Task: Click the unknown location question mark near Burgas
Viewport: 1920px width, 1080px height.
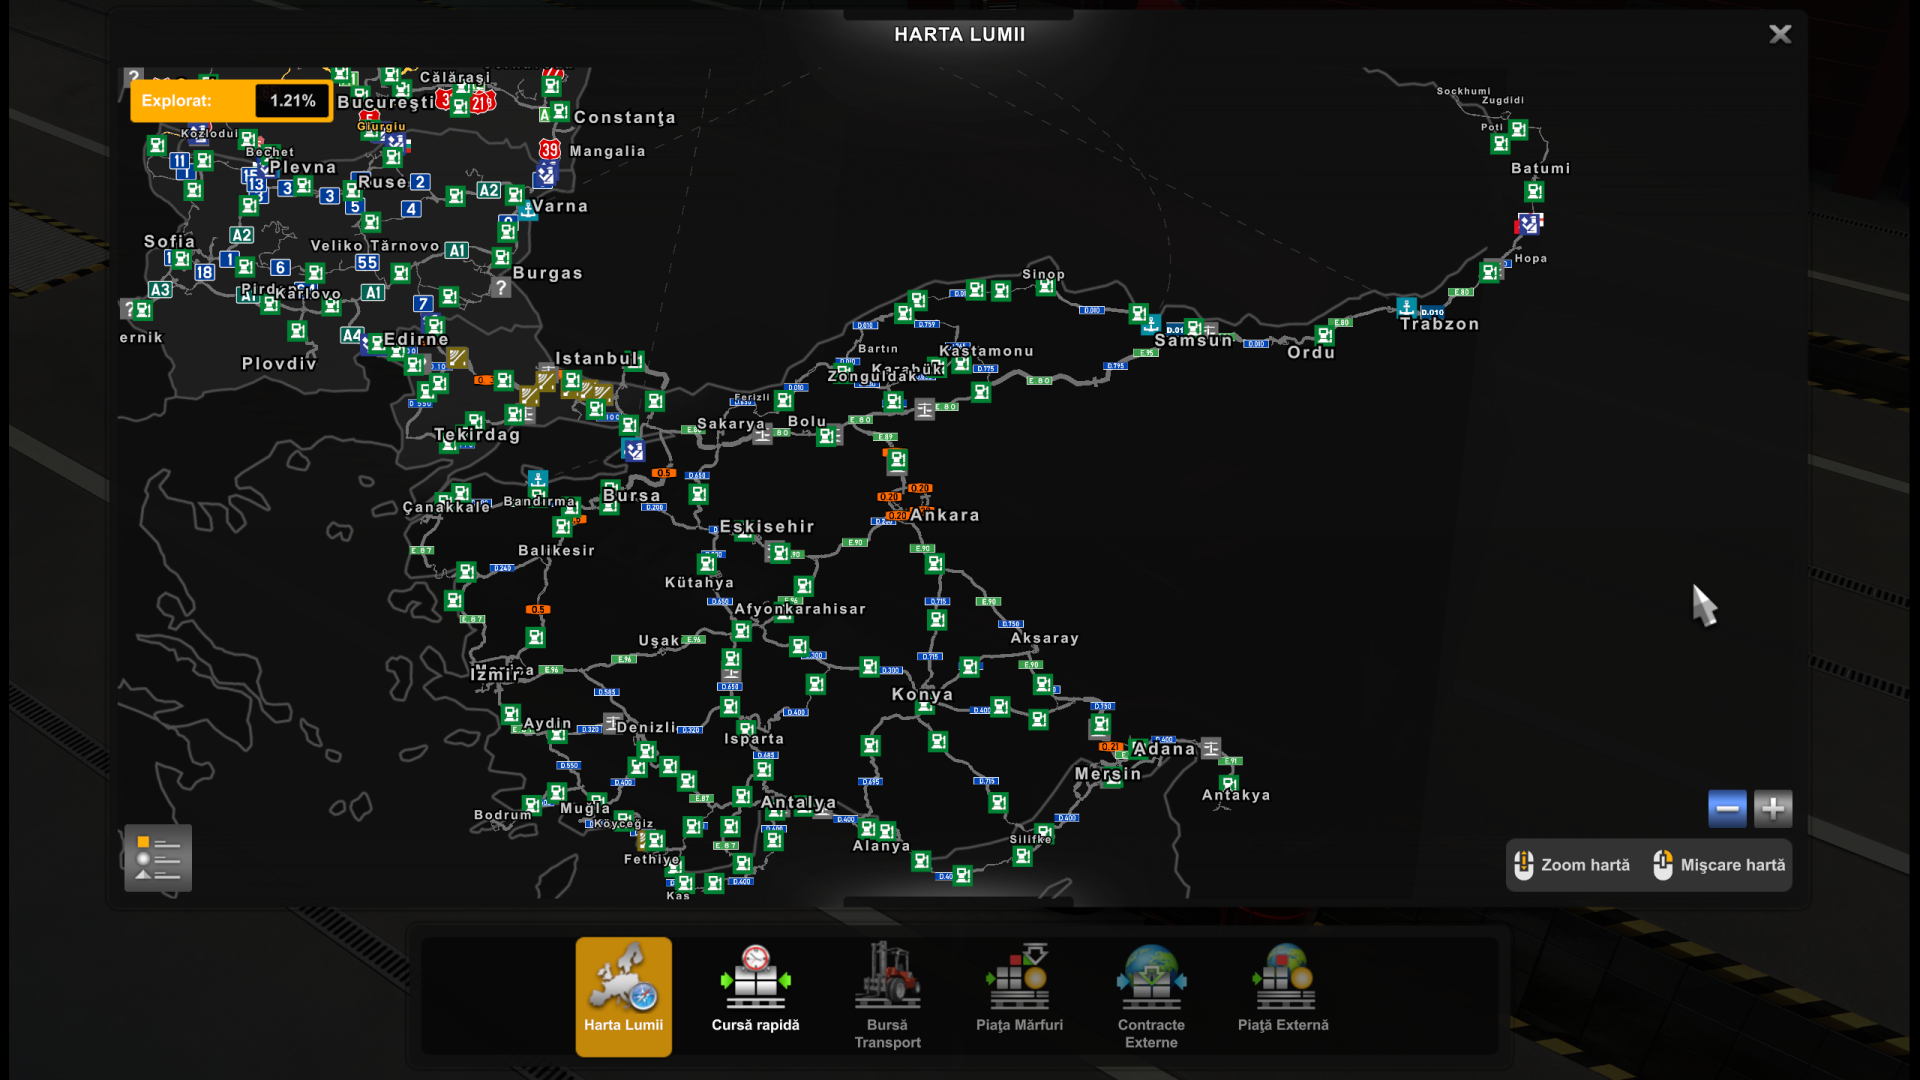Action: click(501, 288)
